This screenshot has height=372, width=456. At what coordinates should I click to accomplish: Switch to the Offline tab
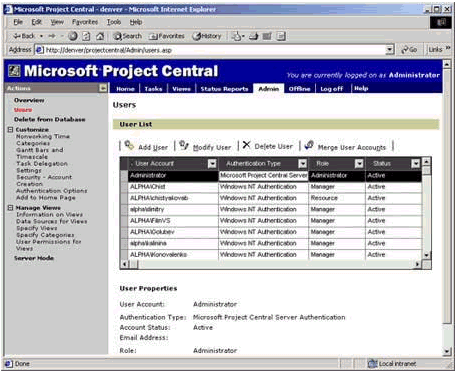(299, 89)
